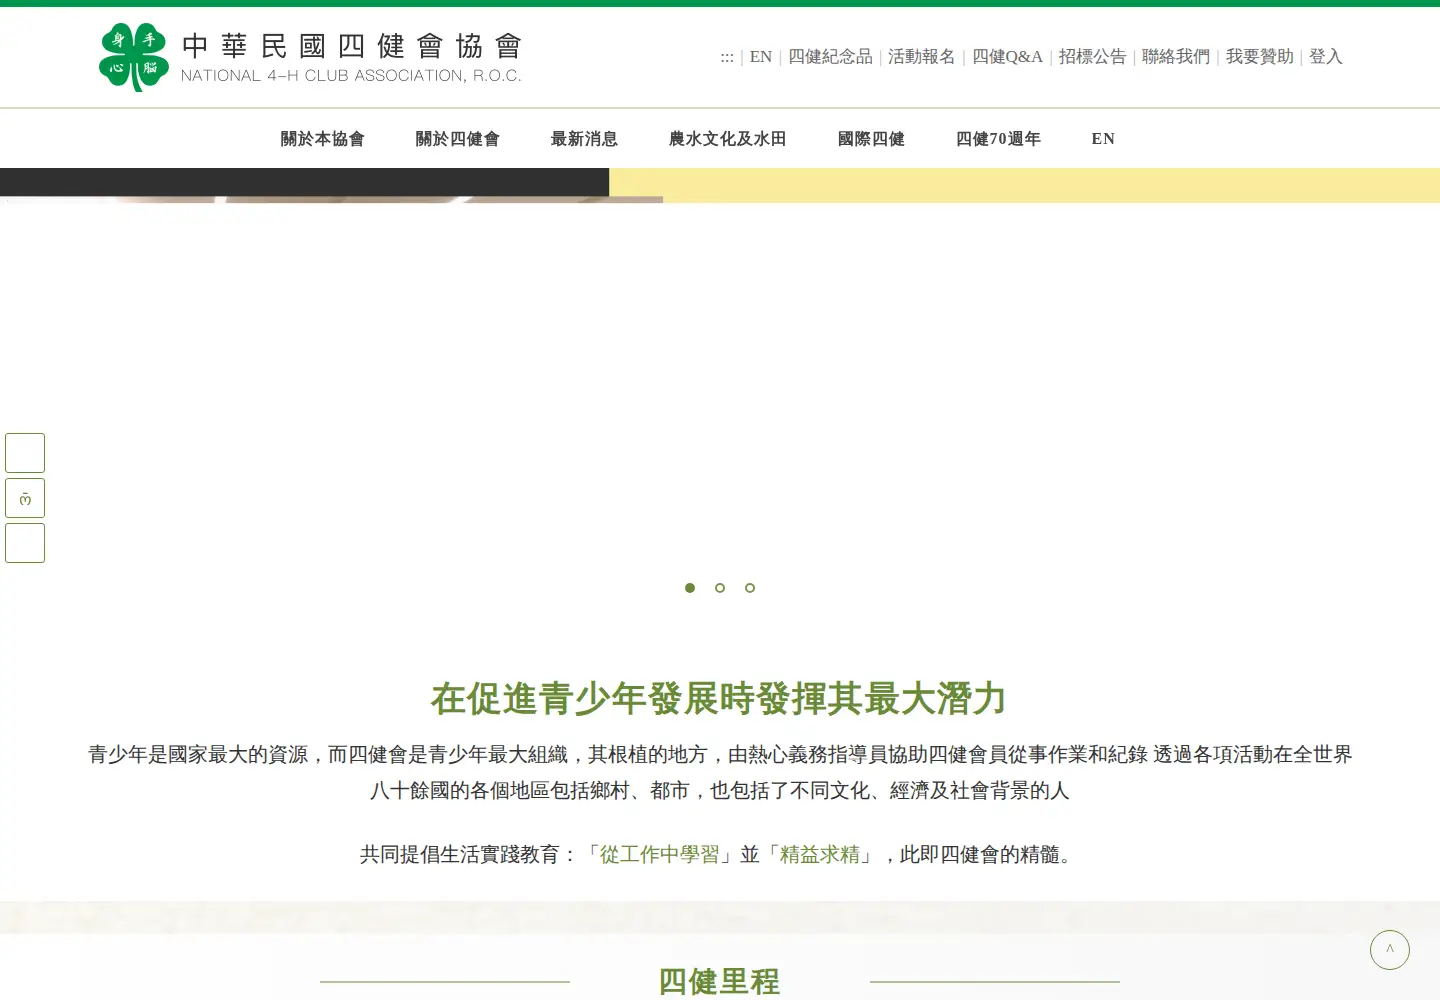The image size is (1440, 1000).
Task: Jump to the second carousel slide dot
Action: pos(720,588)
